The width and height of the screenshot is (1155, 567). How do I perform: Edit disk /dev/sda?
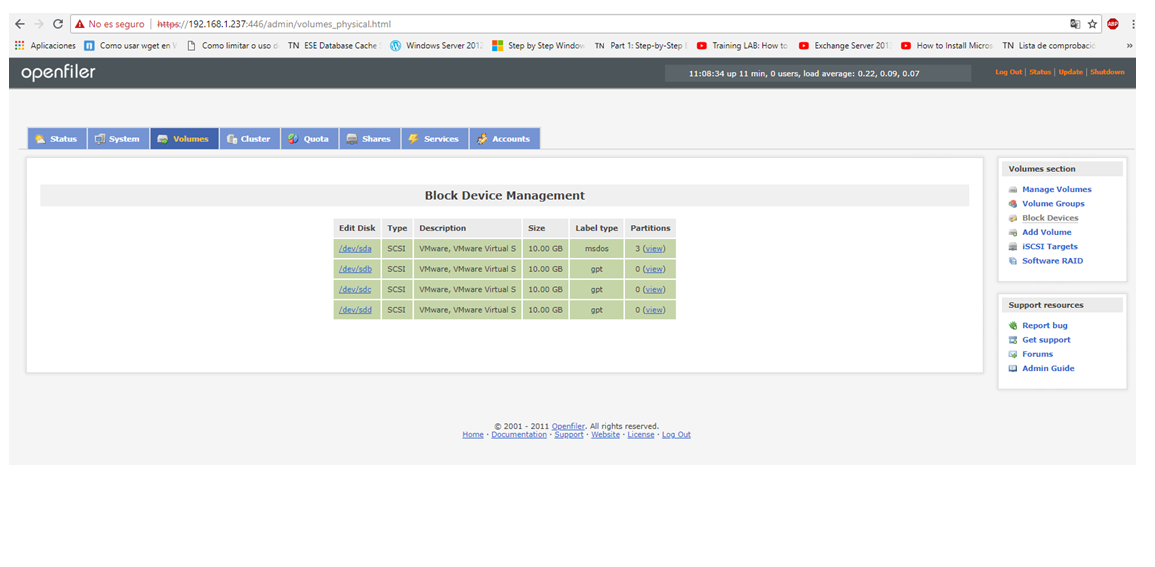355,249
